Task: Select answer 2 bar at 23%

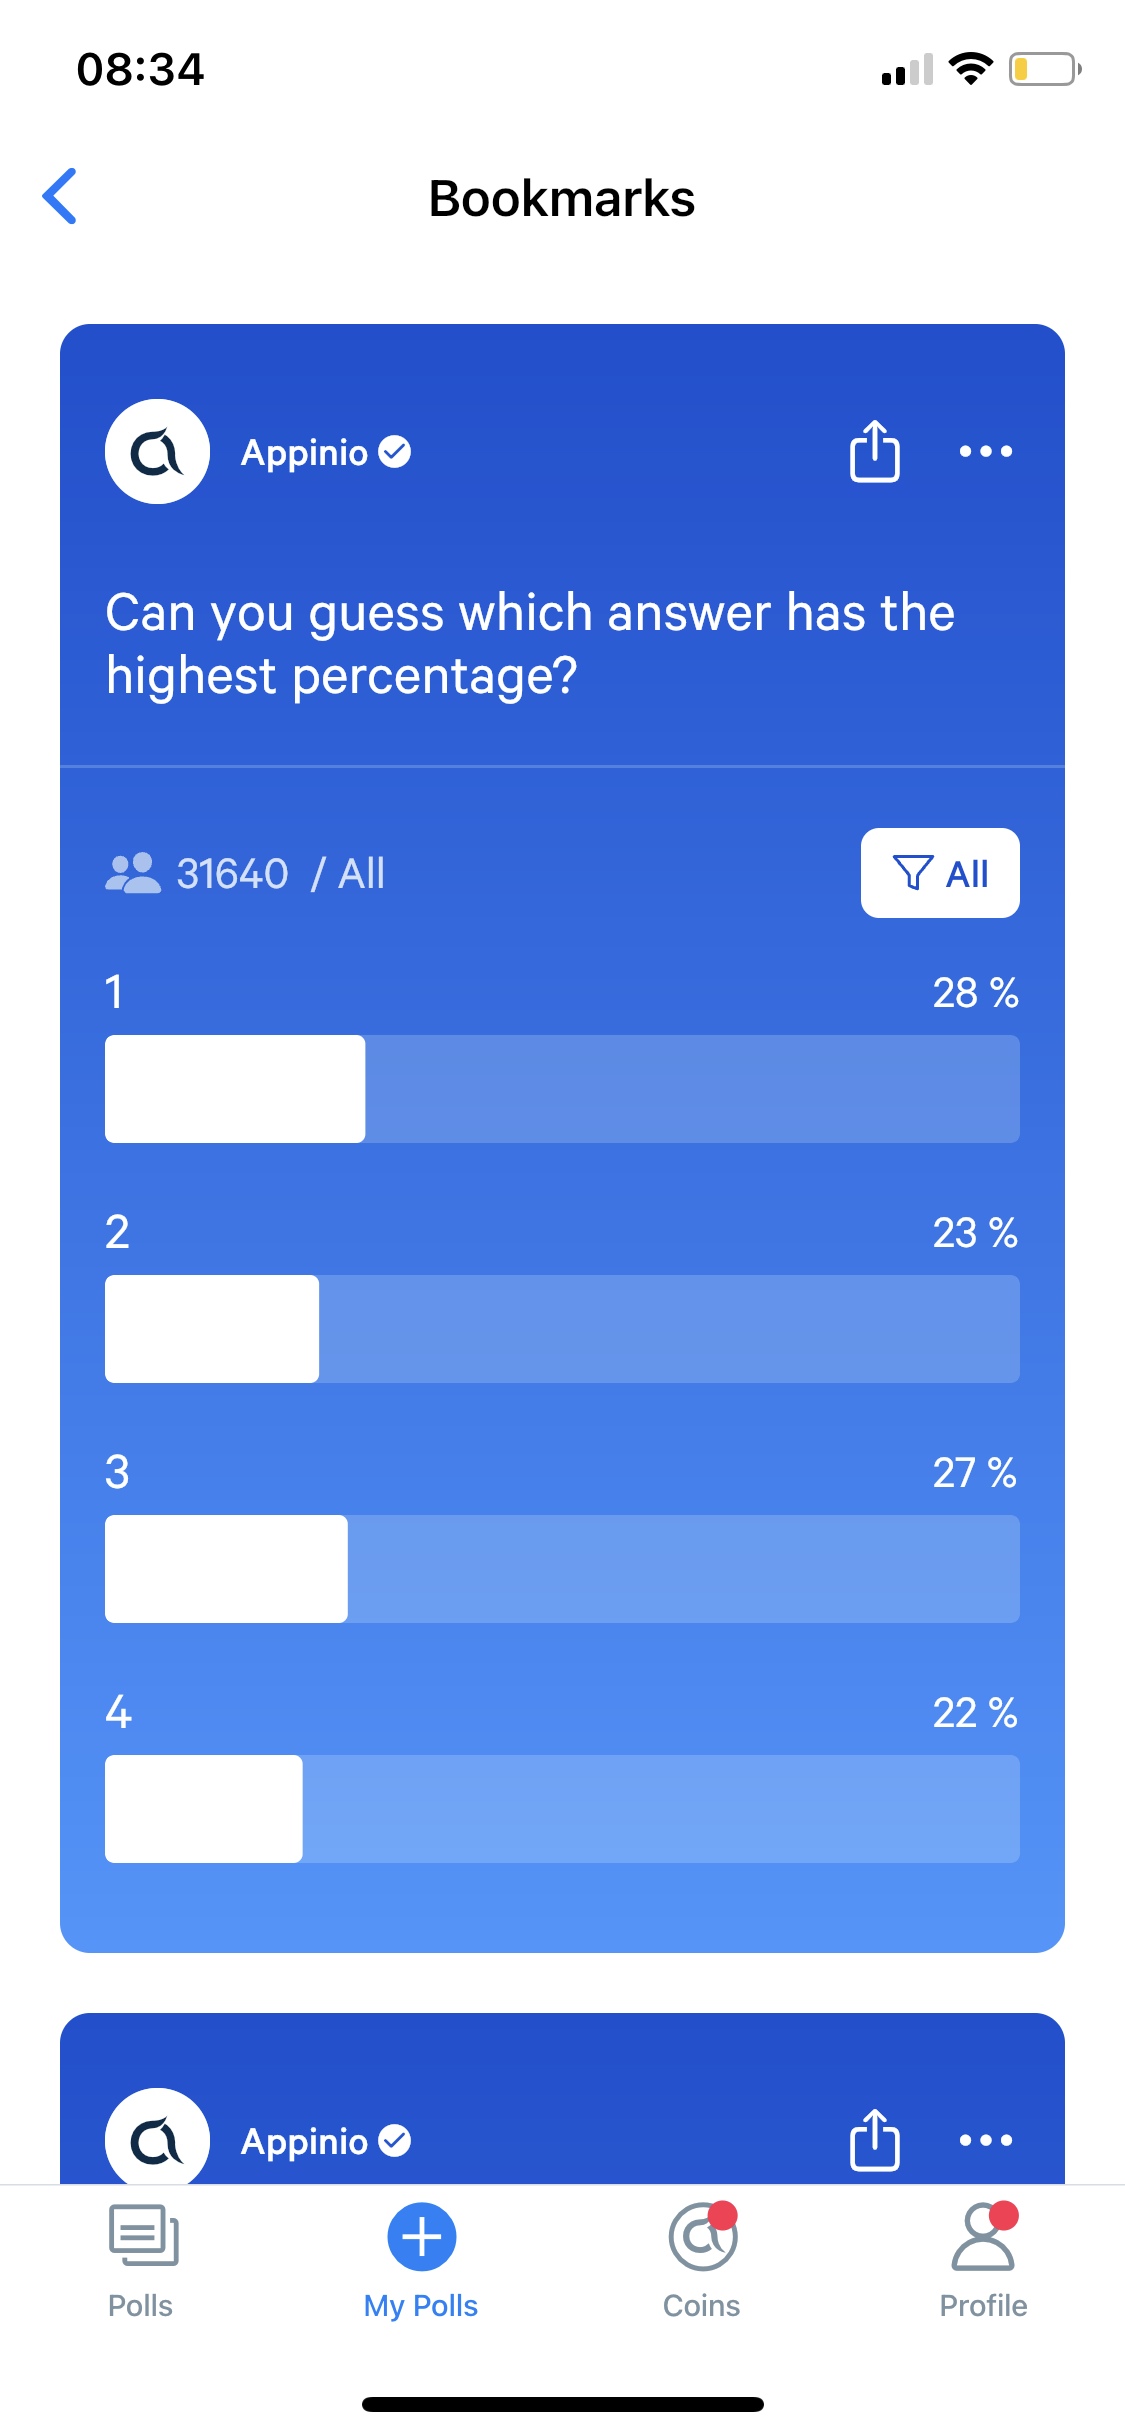Action: (562, 1328)
